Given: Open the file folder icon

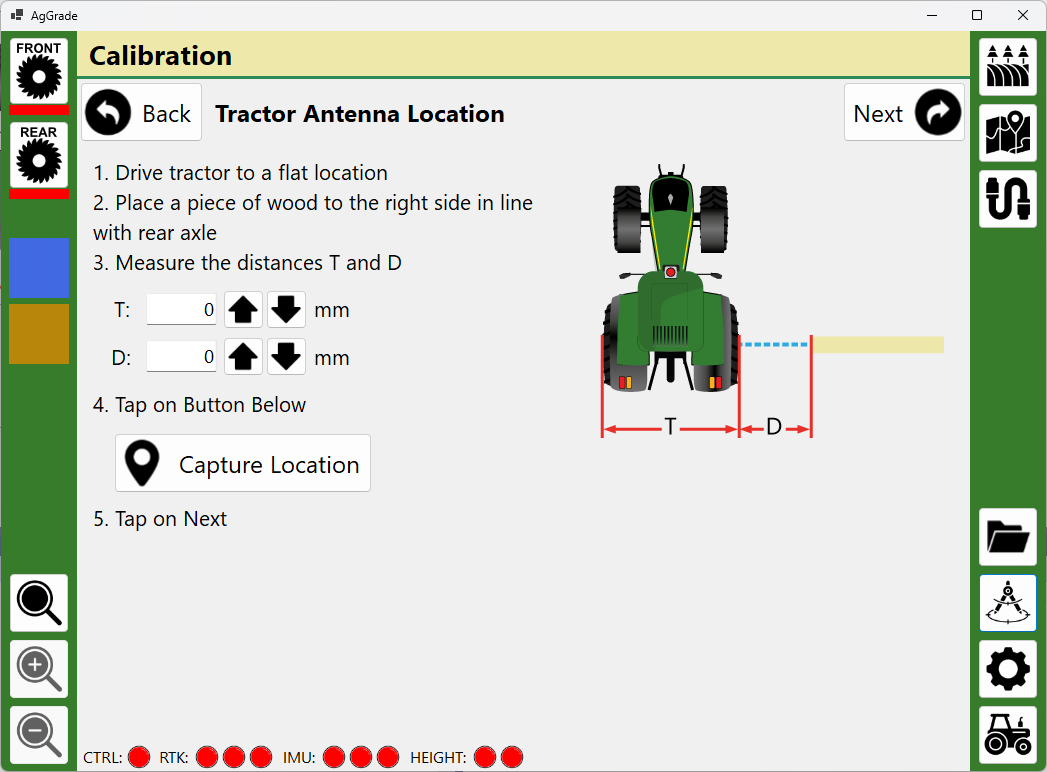Looking at the screenshot, I should [1007, 537].
